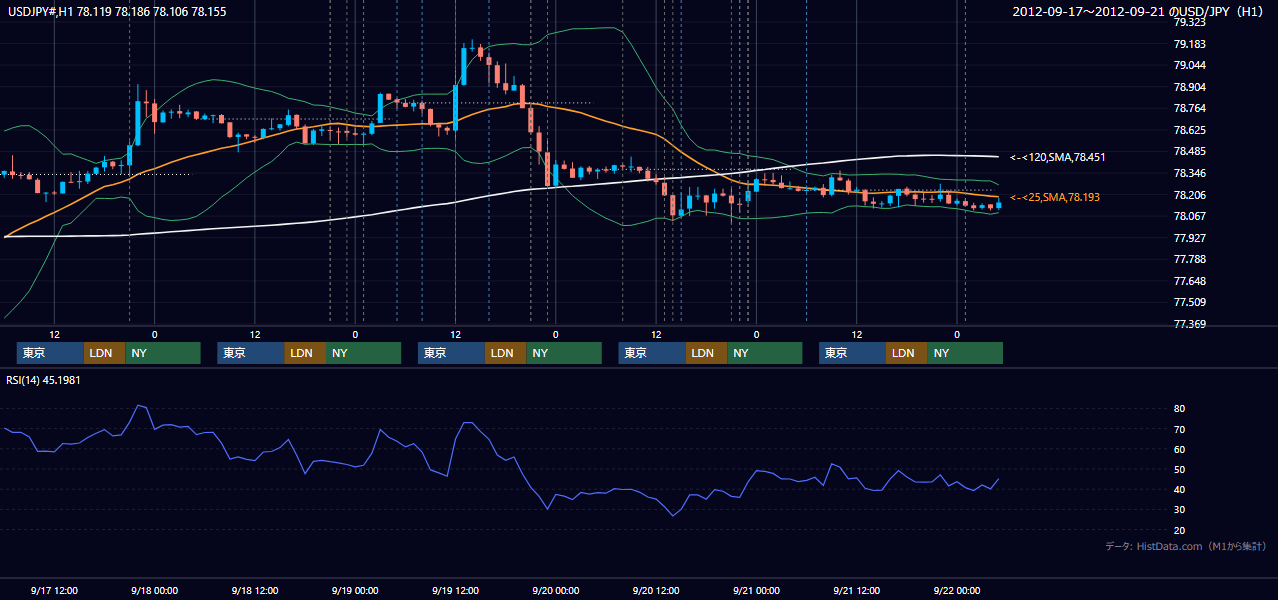Click price axis label 77.927

(1188, 239)
